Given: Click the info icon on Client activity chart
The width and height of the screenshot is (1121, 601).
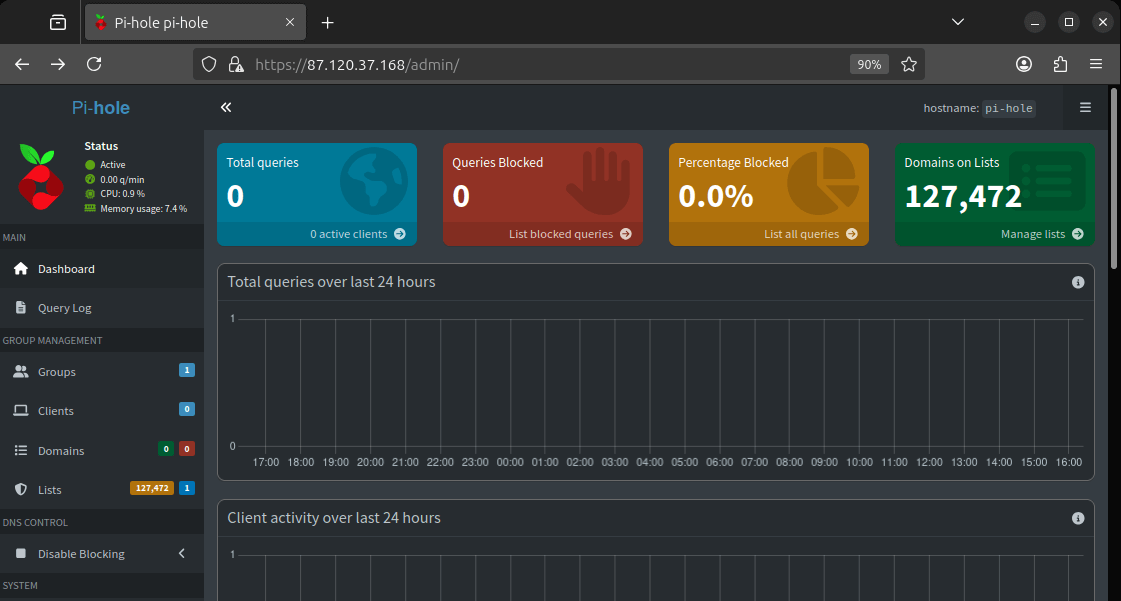Looking at the screenshot, I should [1078, 518].
